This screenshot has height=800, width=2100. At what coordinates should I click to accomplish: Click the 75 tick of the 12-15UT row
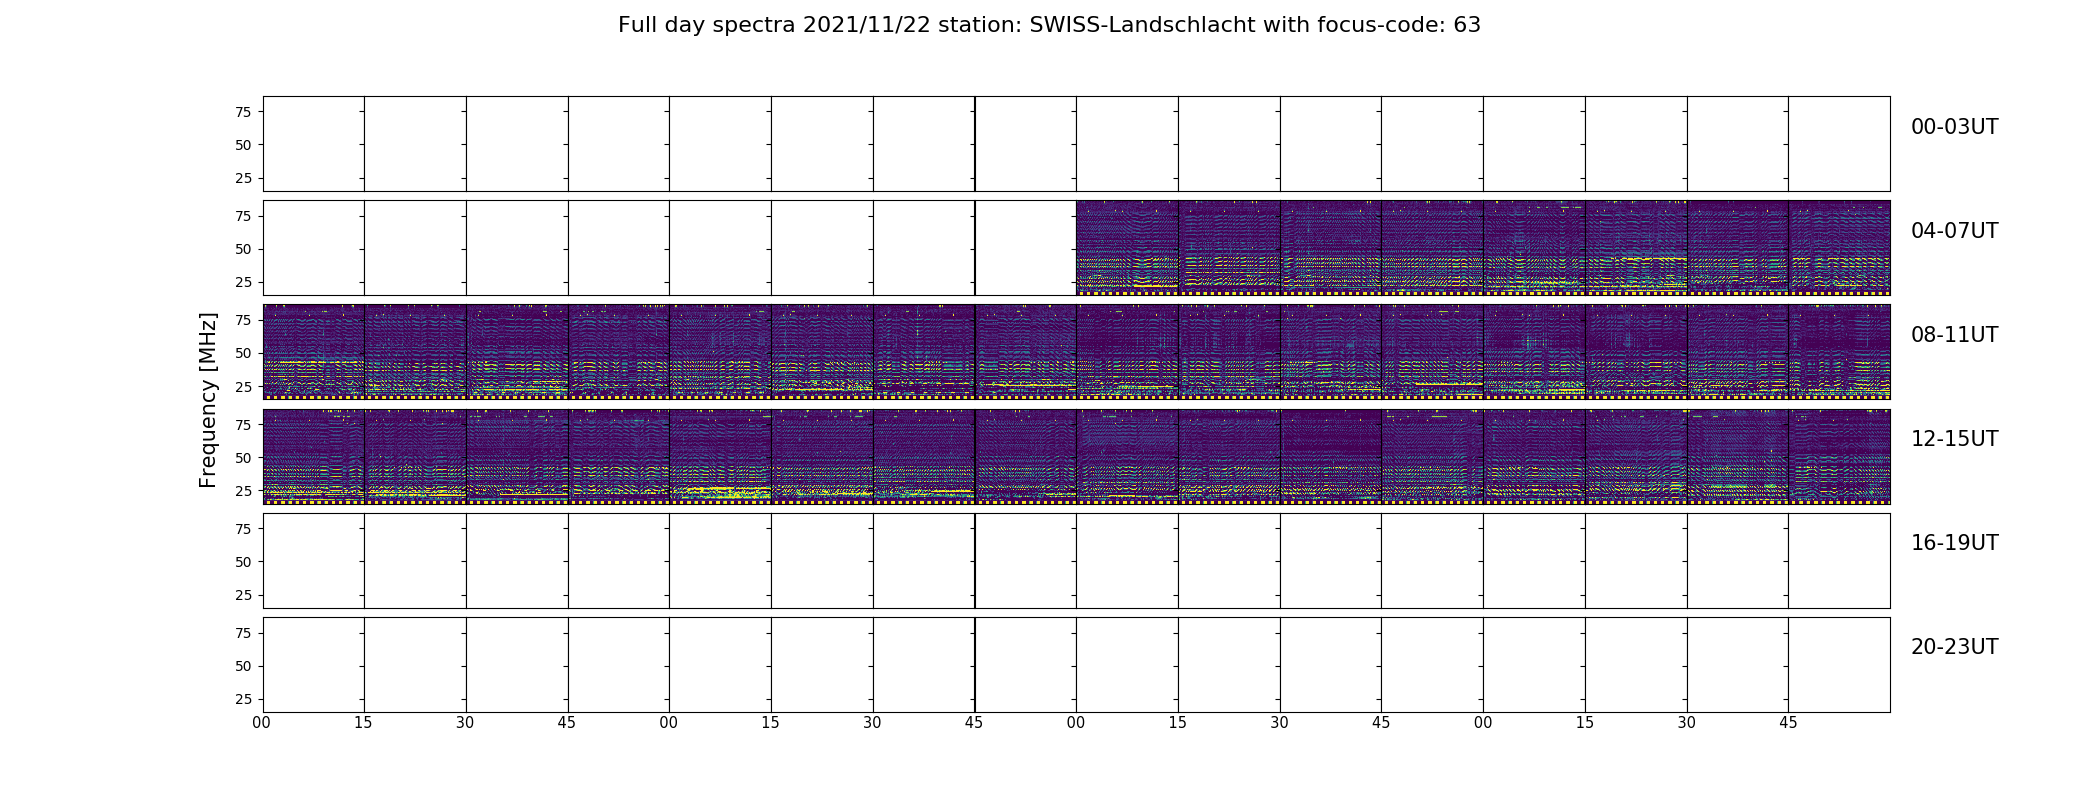(x=243, y=425)
